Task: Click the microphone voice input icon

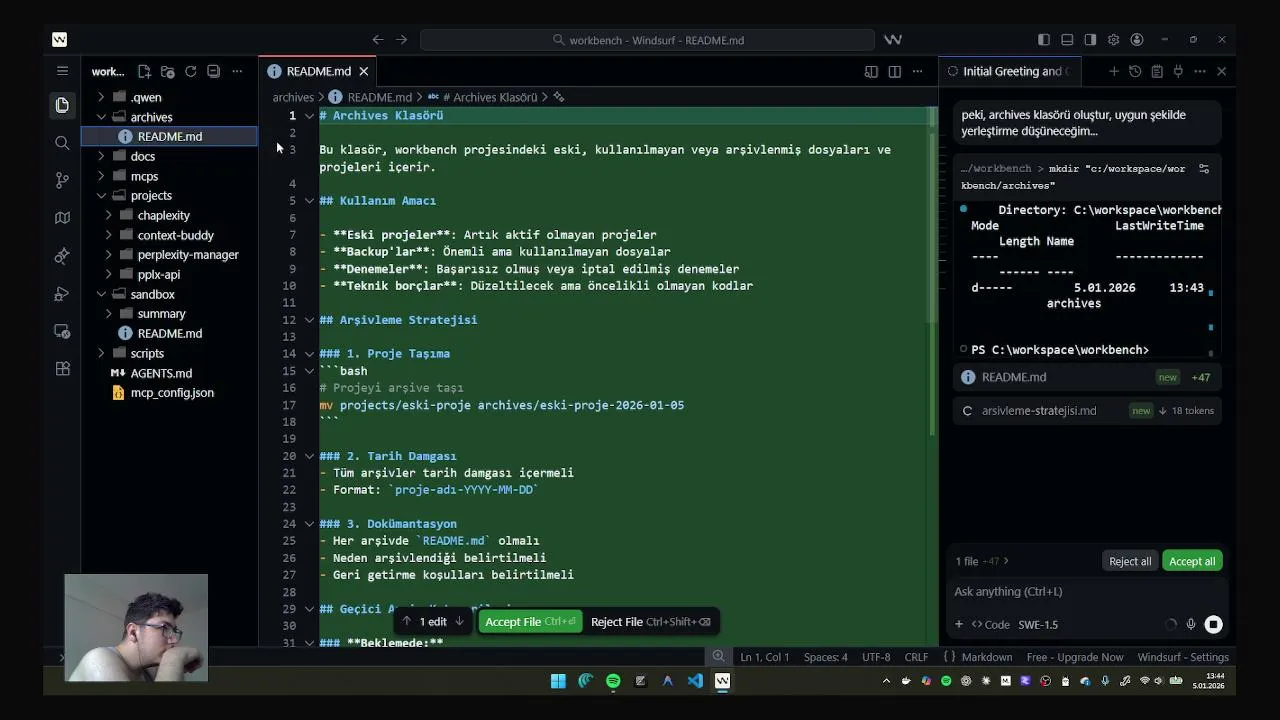Action: (1190, 624)
